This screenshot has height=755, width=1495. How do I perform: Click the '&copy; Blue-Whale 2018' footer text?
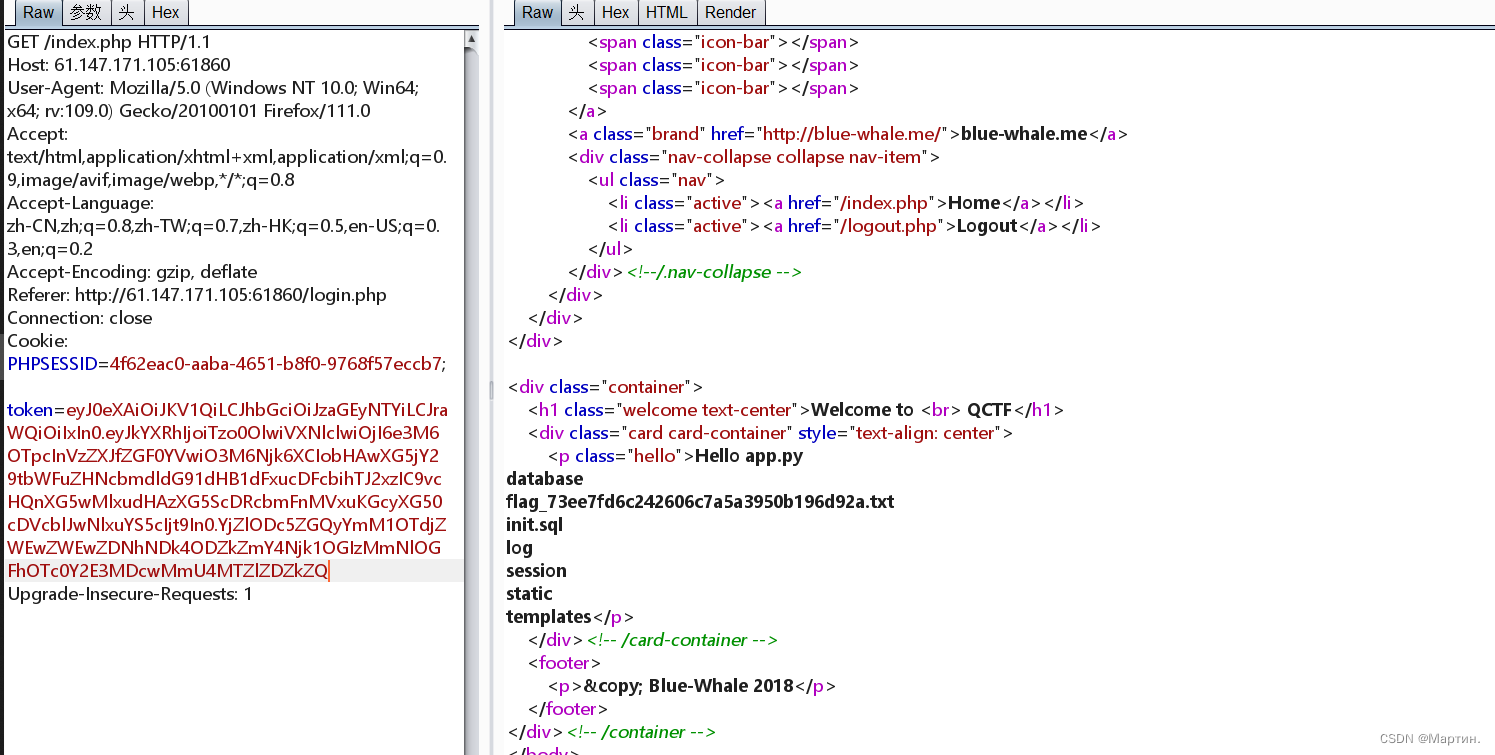(689, 686)
